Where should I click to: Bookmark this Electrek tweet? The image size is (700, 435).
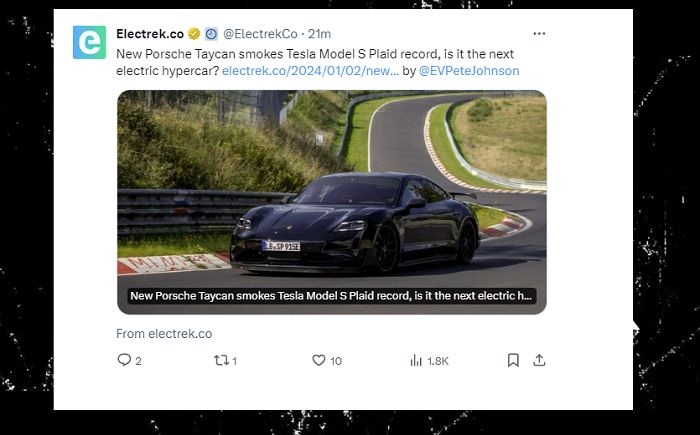[x=513, y=360]
